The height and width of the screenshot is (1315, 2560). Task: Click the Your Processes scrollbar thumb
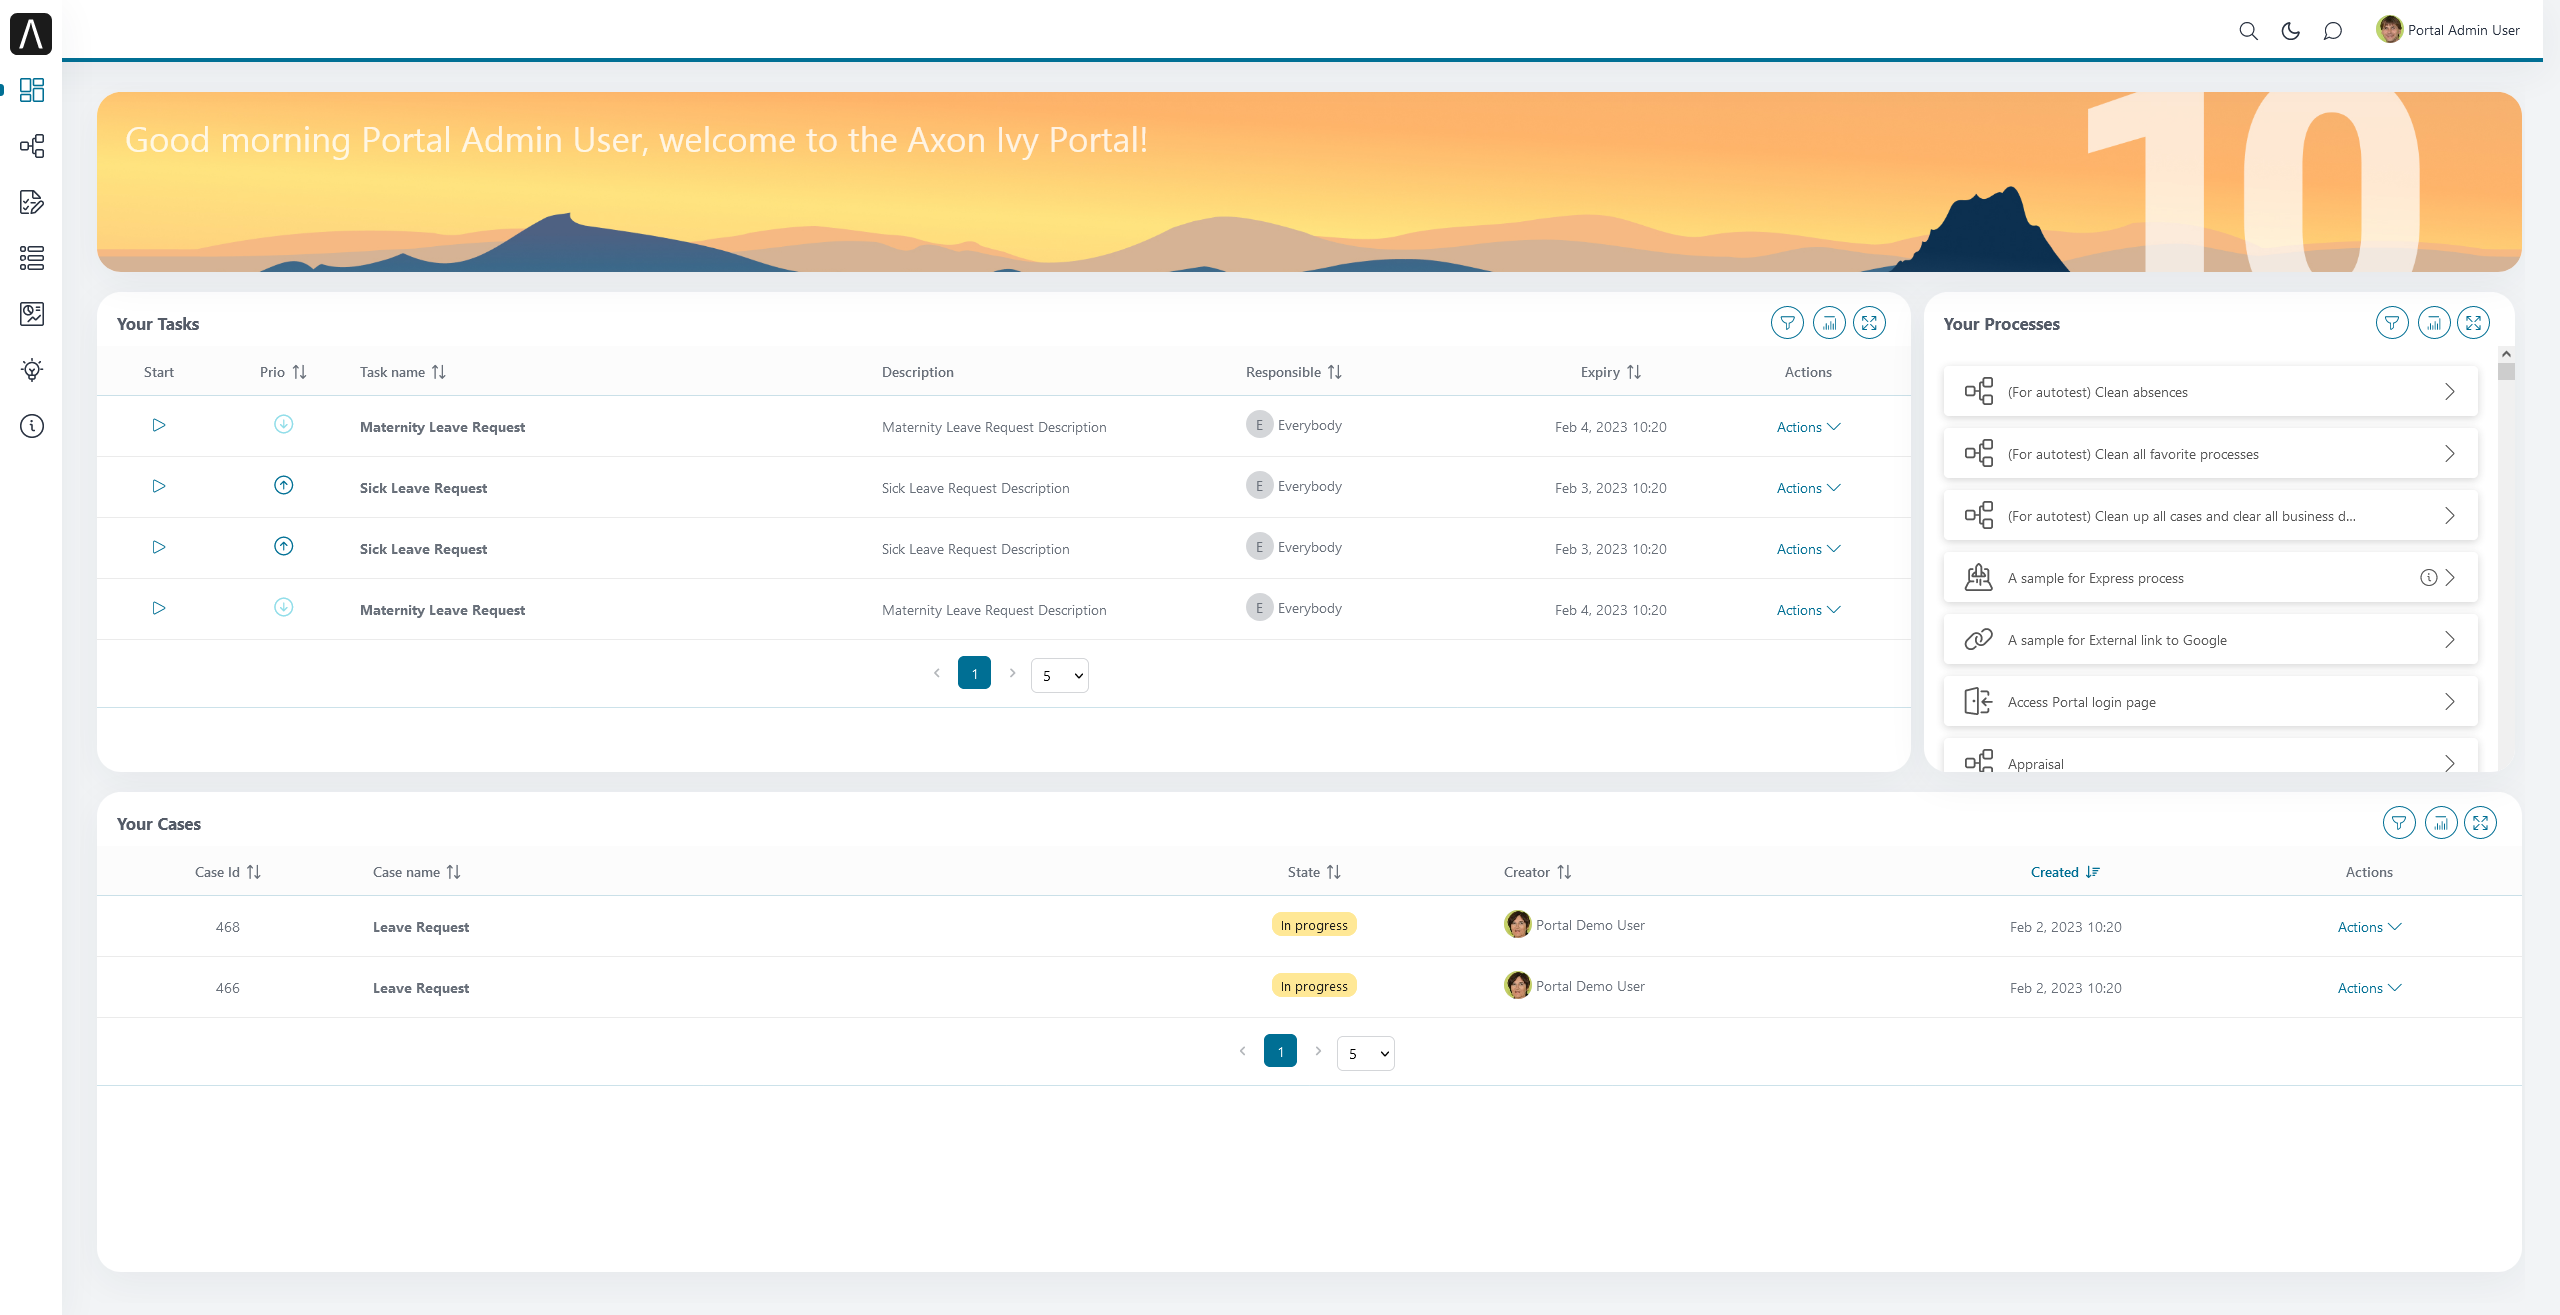(x=2506, y=372)
